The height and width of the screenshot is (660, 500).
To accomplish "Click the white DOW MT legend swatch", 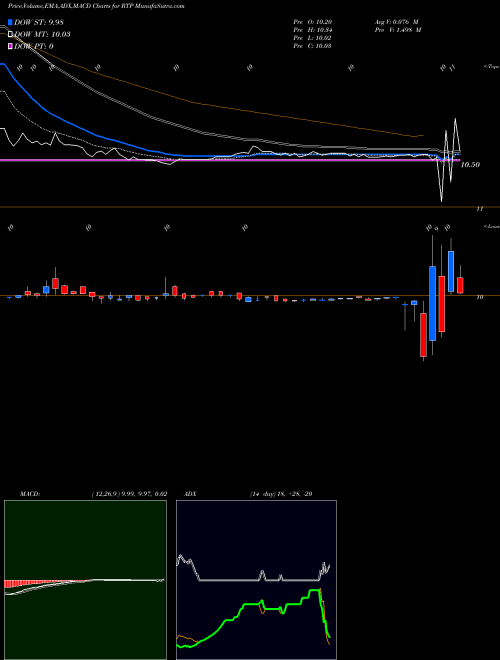I will pos(11,34).
